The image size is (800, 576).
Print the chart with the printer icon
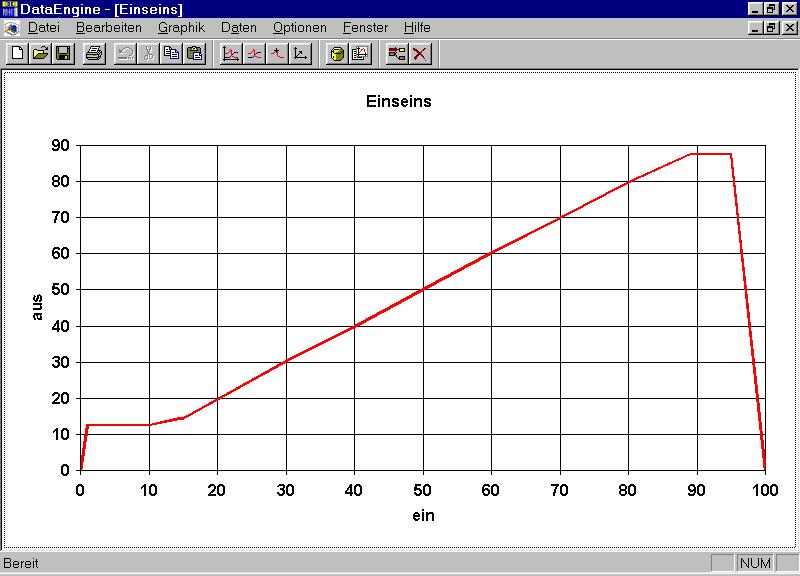93,53
